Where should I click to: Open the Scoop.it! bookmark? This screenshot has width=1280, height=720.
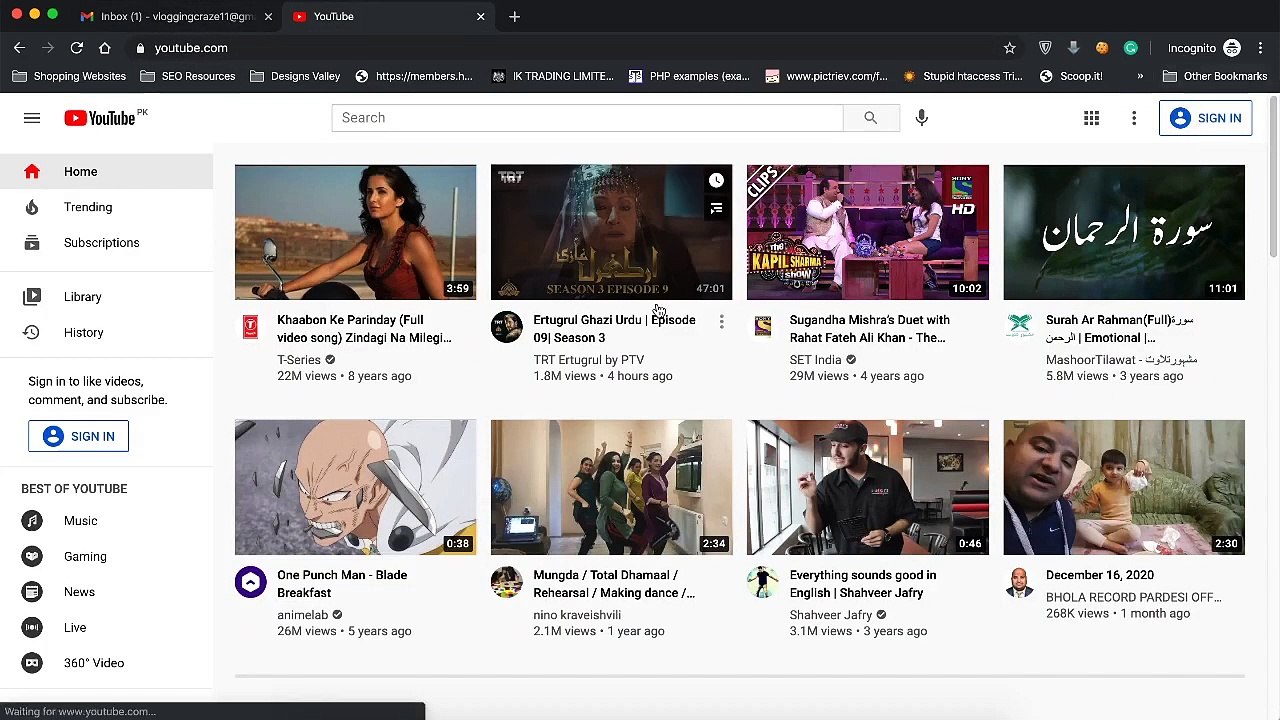1071,76
